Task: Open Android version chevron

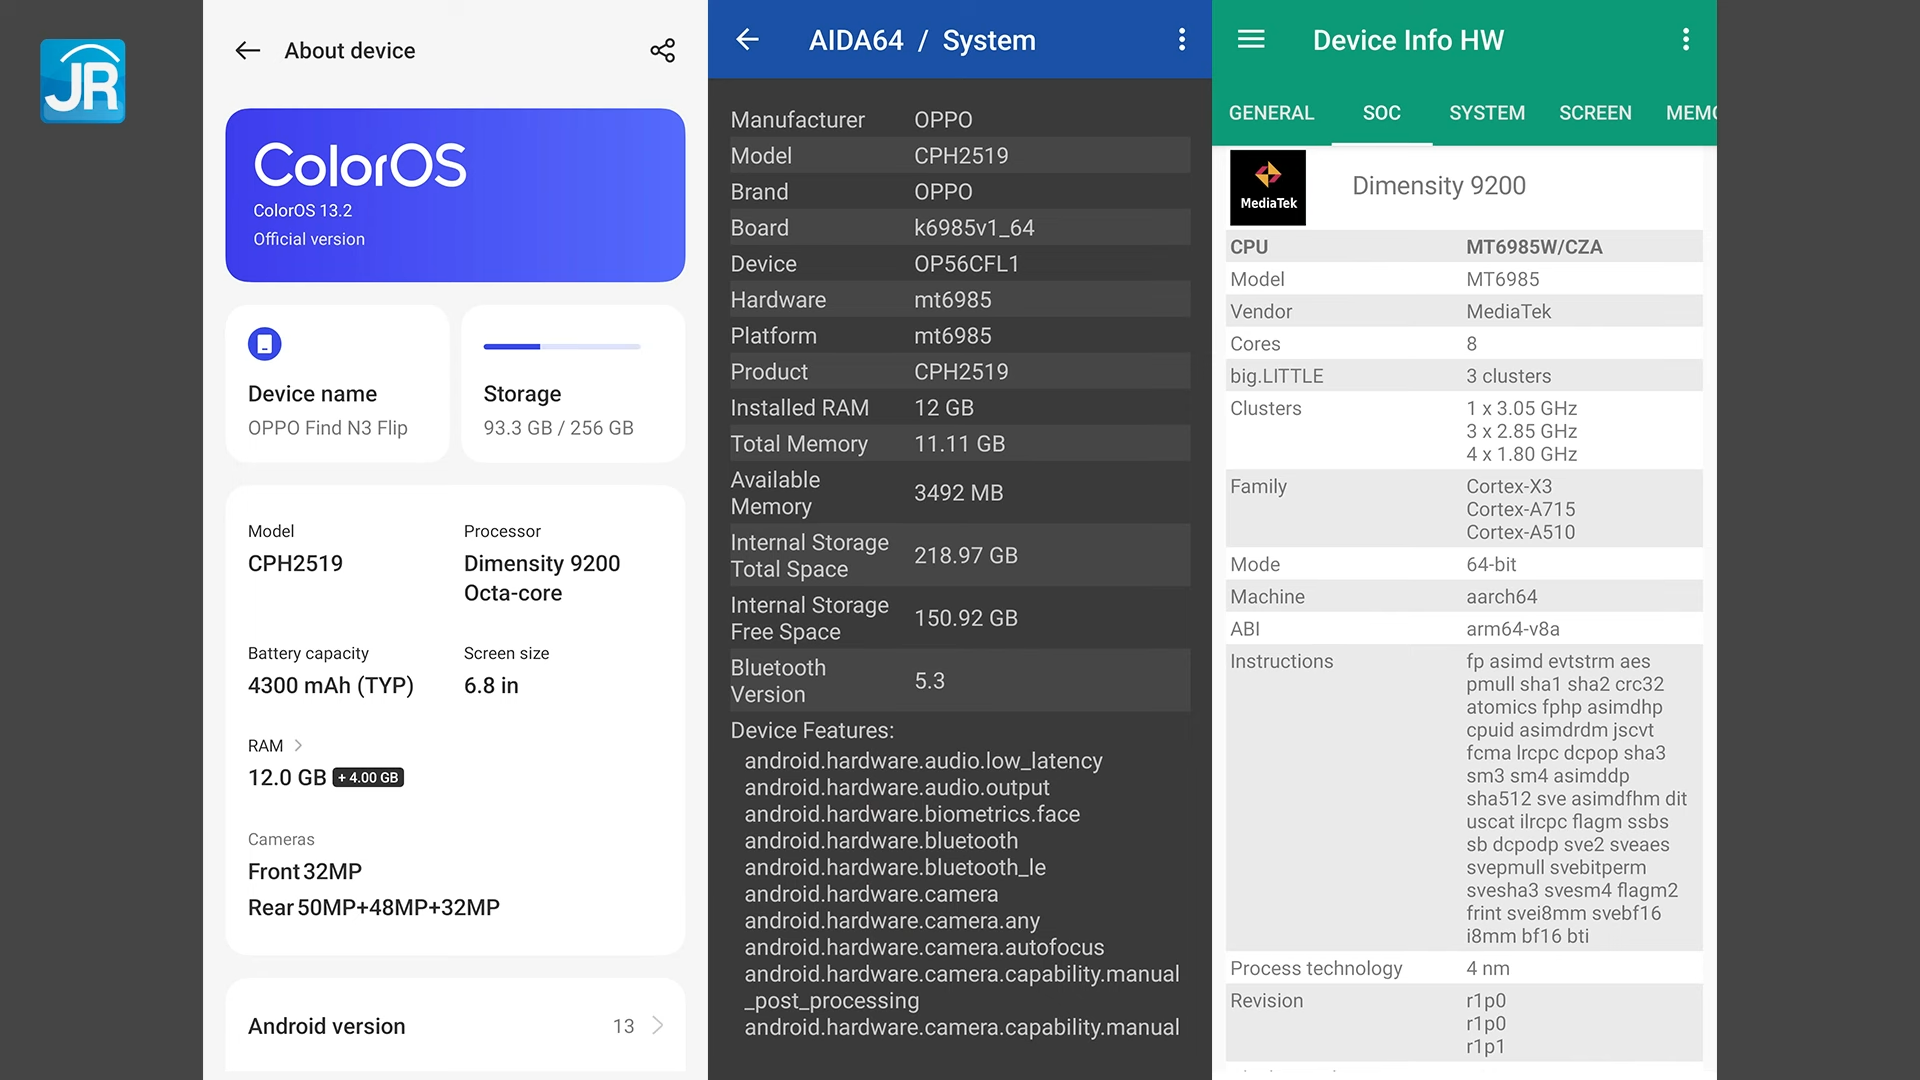Action: point(658,1026)
